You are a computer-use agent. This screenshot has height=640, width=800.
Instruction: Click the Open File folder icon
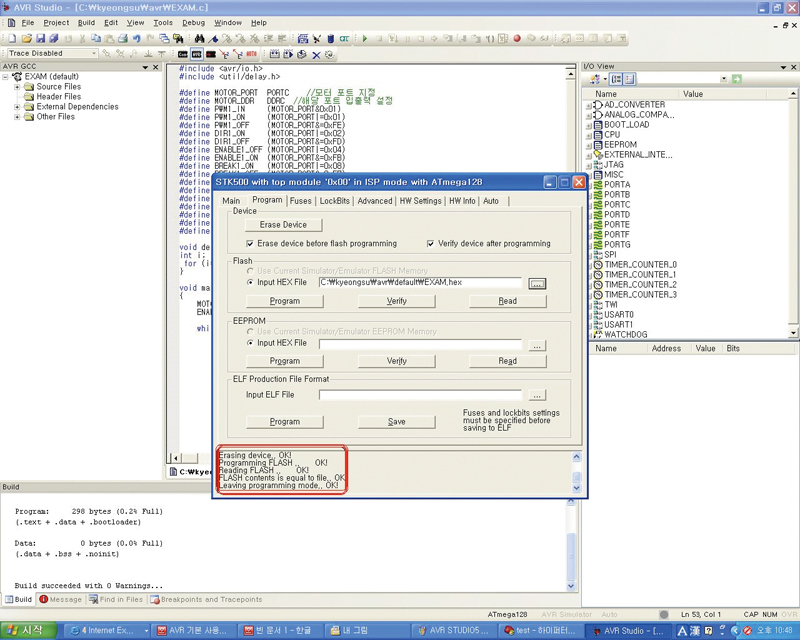tap(27, 38)
